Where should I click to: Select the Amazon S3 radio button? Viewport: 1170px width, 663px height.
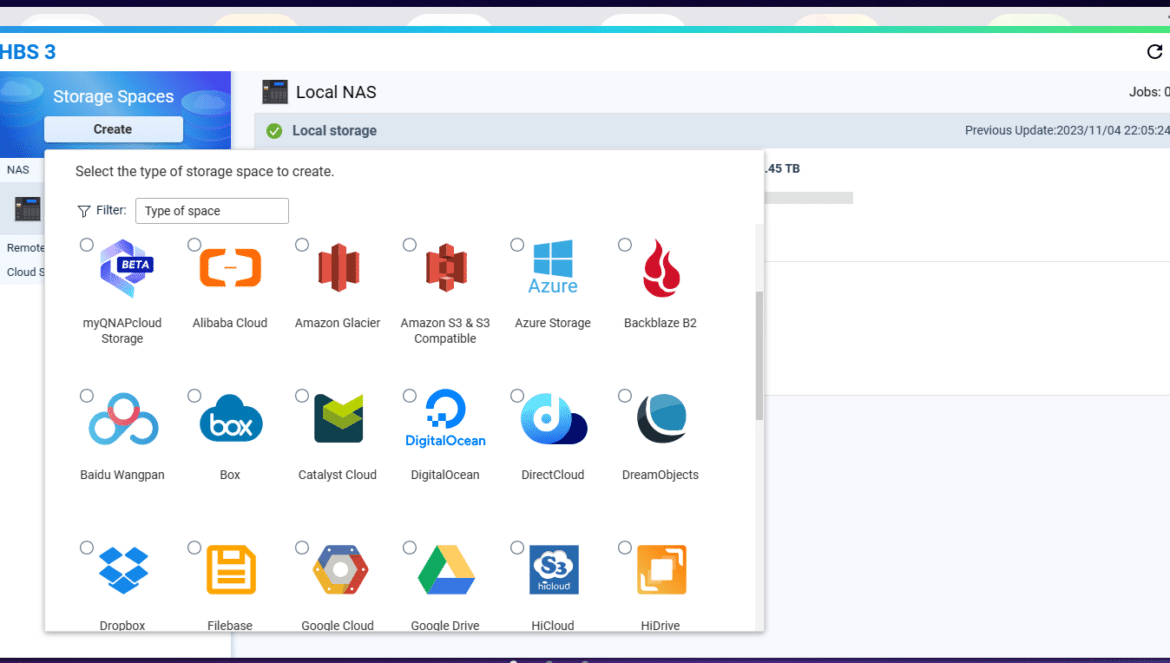coord(409,245)
